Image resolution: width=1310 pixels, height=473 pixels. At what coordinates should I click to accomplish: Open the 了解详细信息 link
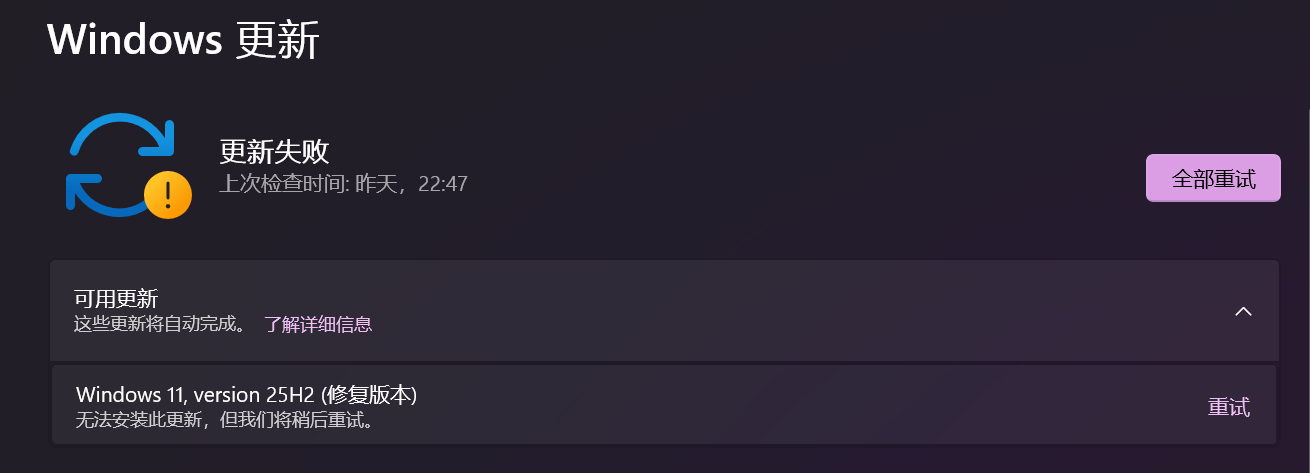click(x=318, y=324)
